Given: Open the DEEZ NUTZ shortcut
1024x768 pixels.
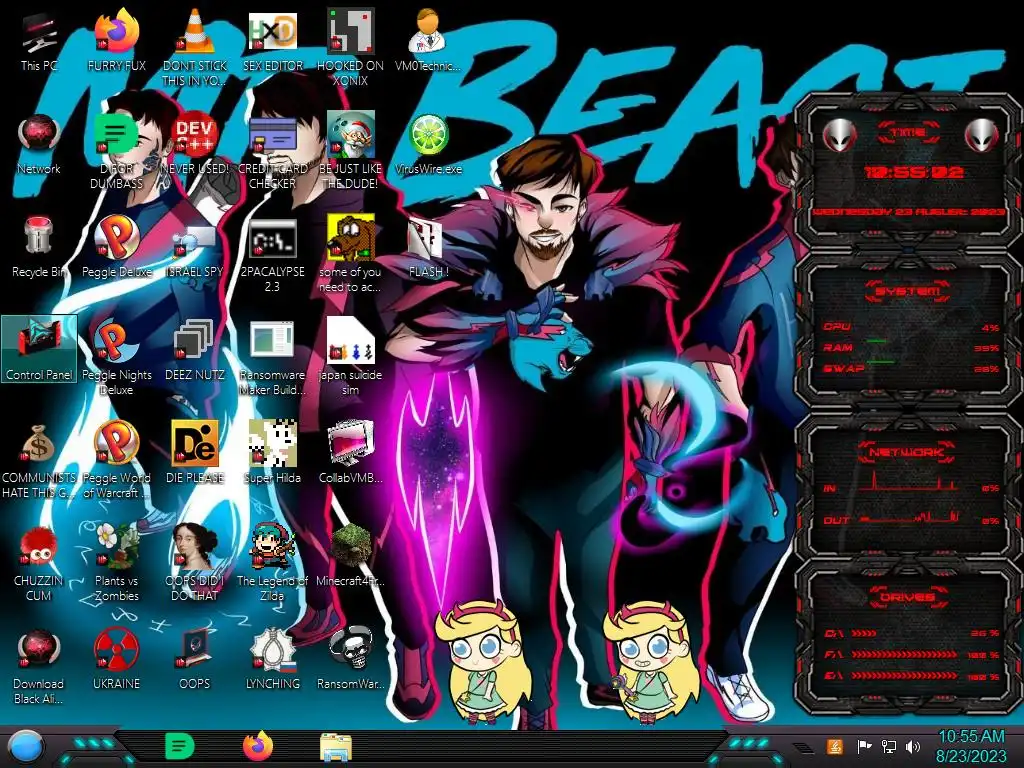Looking at the screenshot, I should click(x=195, y=351).
